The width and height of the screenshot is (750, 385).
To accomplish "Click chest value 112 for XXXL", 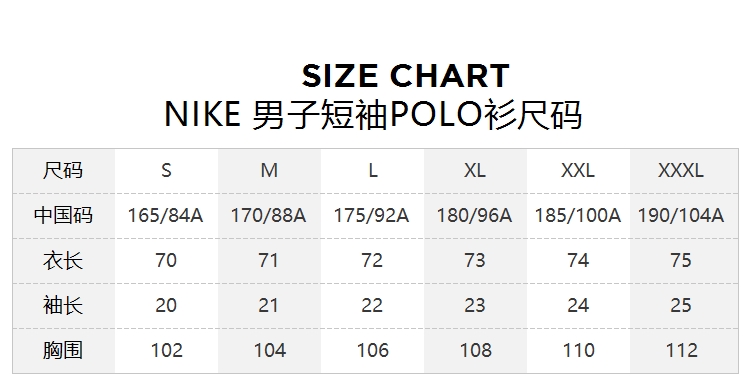I will coord(682,351).
